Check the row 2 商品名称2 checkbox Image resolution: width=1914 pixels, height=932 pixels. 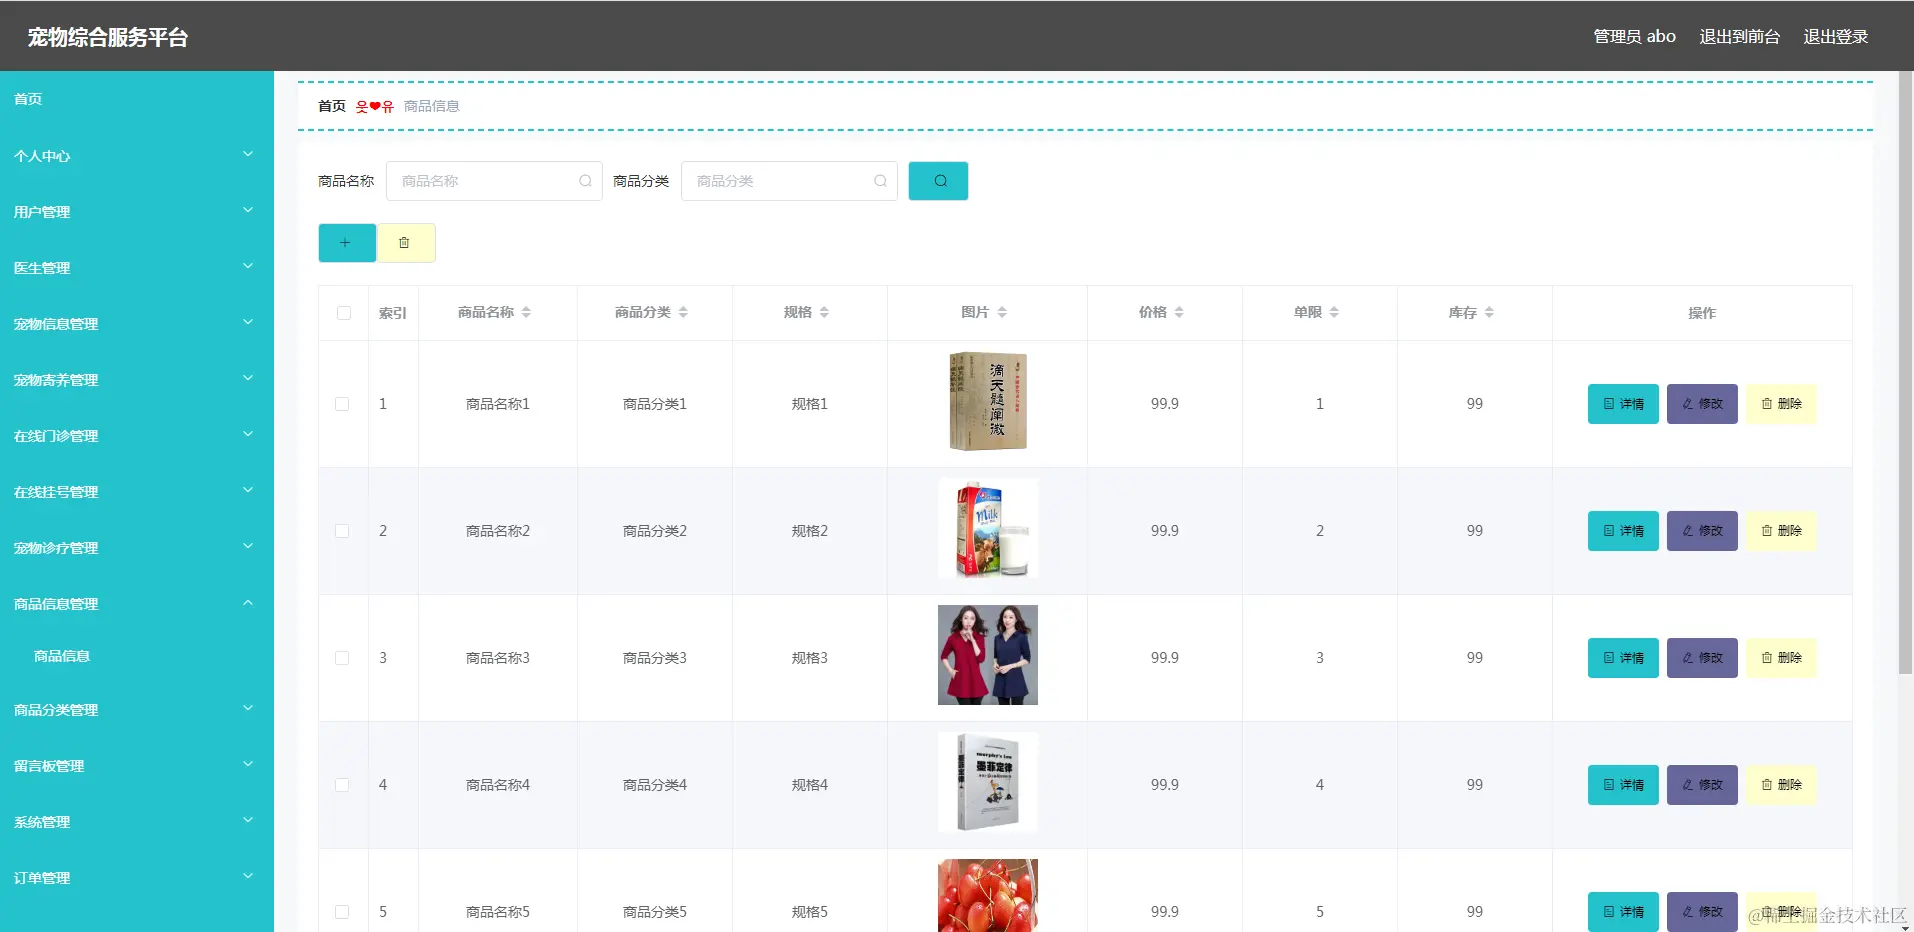pos(342,531)
